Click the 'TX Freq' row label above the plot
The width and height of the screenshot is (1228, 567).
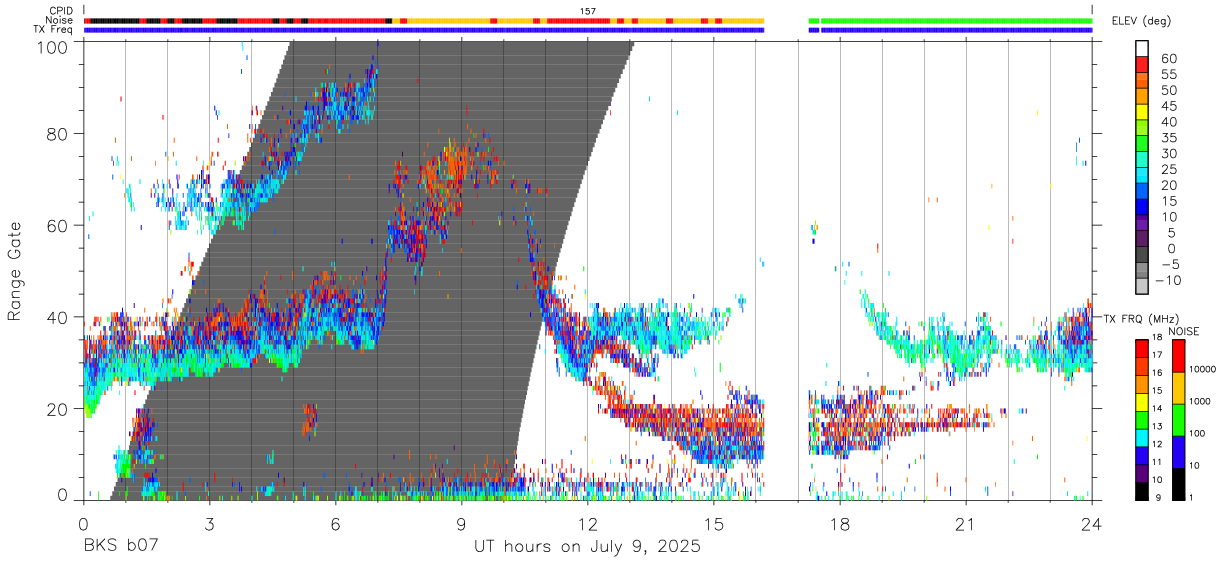click(x=54, y=30)
